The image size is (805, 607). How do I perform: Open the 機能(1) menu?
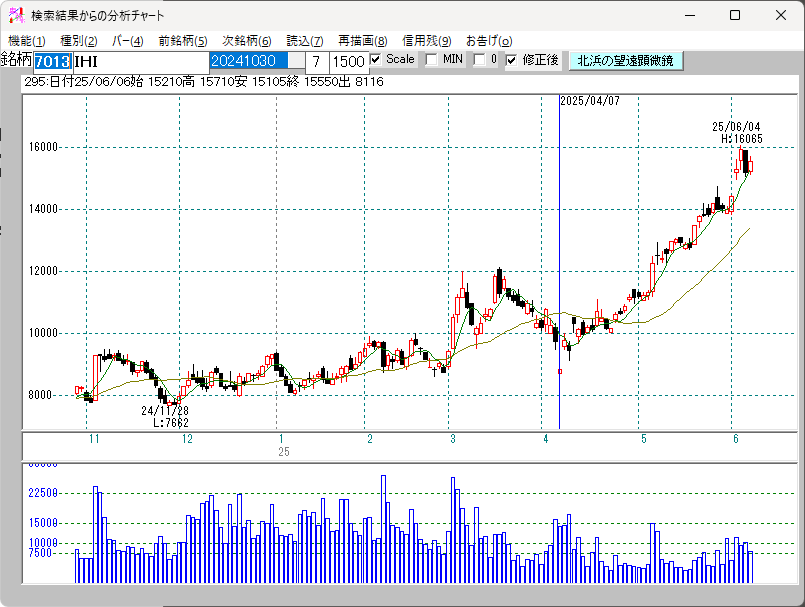[x=27, y=41]
